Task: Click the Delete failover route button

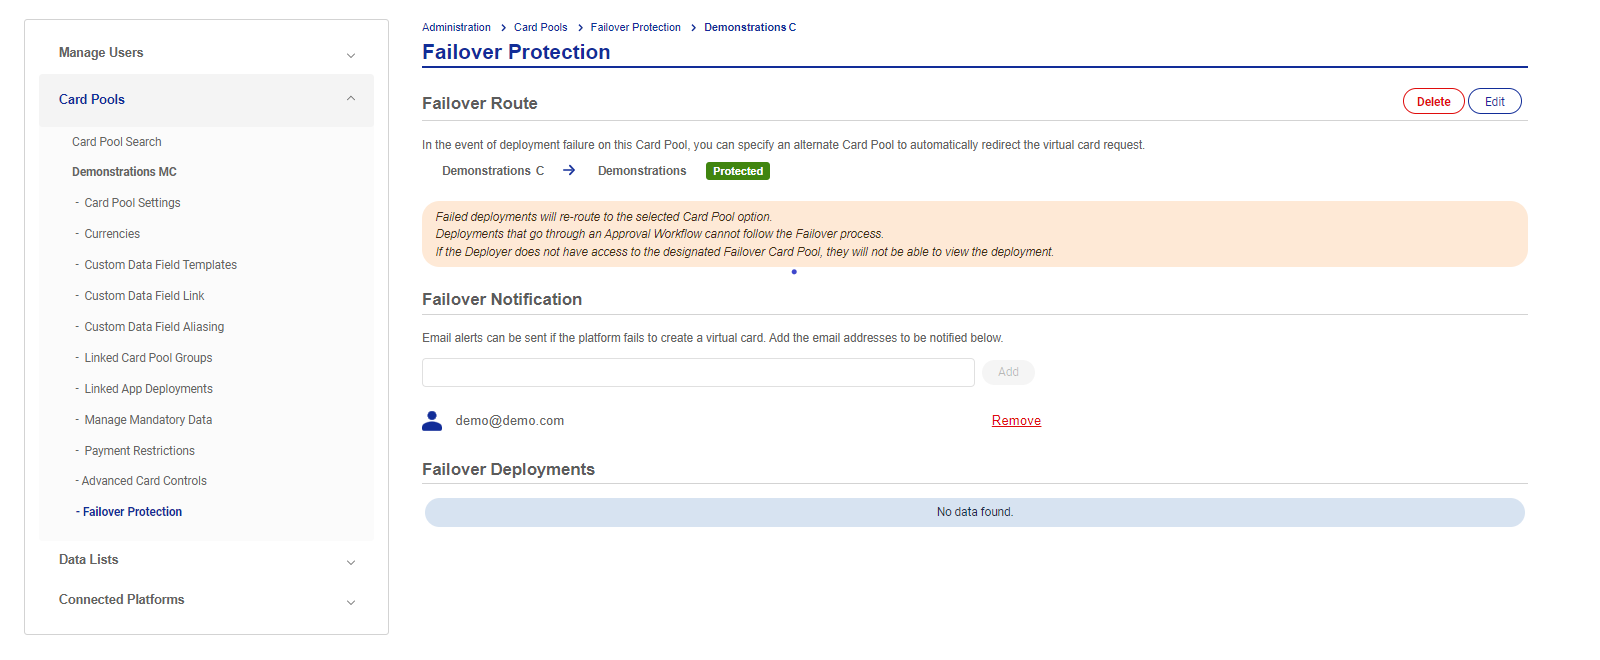Action: pos(1433,101)
